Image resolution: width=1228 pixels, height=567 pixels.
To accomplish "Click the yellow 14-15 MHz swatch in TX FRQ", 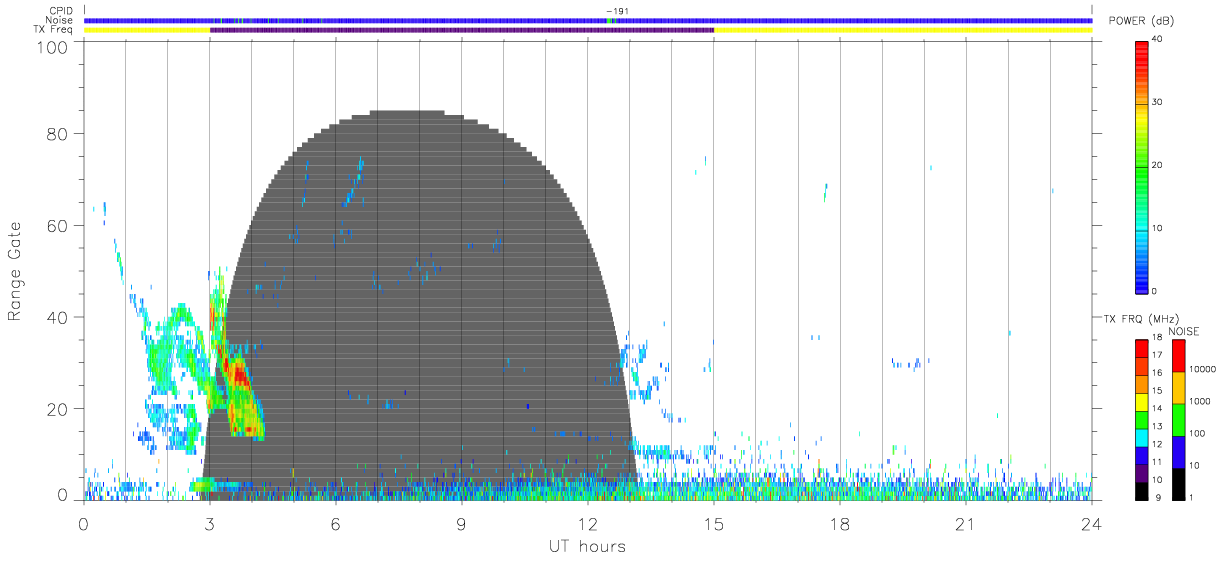I will [x=1142, y=401].
